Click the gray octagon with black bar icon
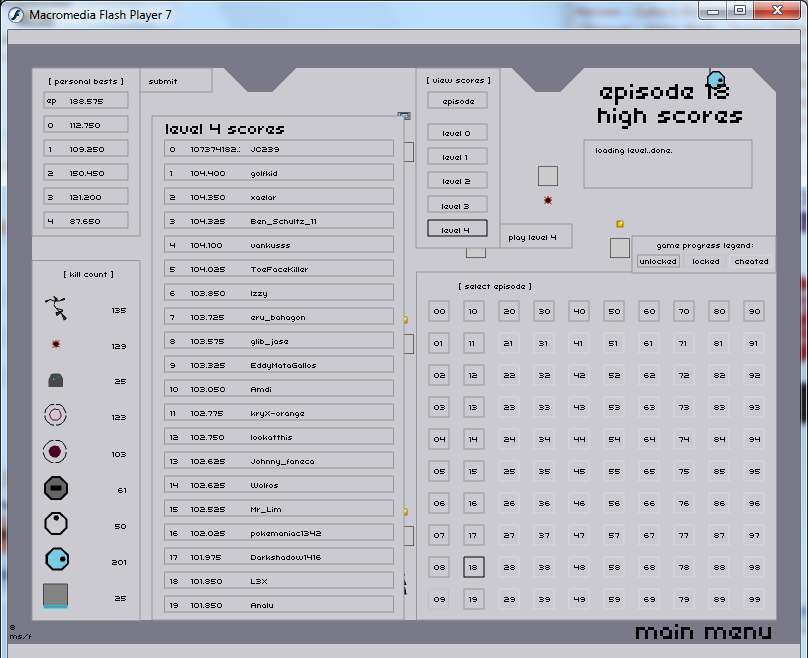 click(x=56, y=489)
